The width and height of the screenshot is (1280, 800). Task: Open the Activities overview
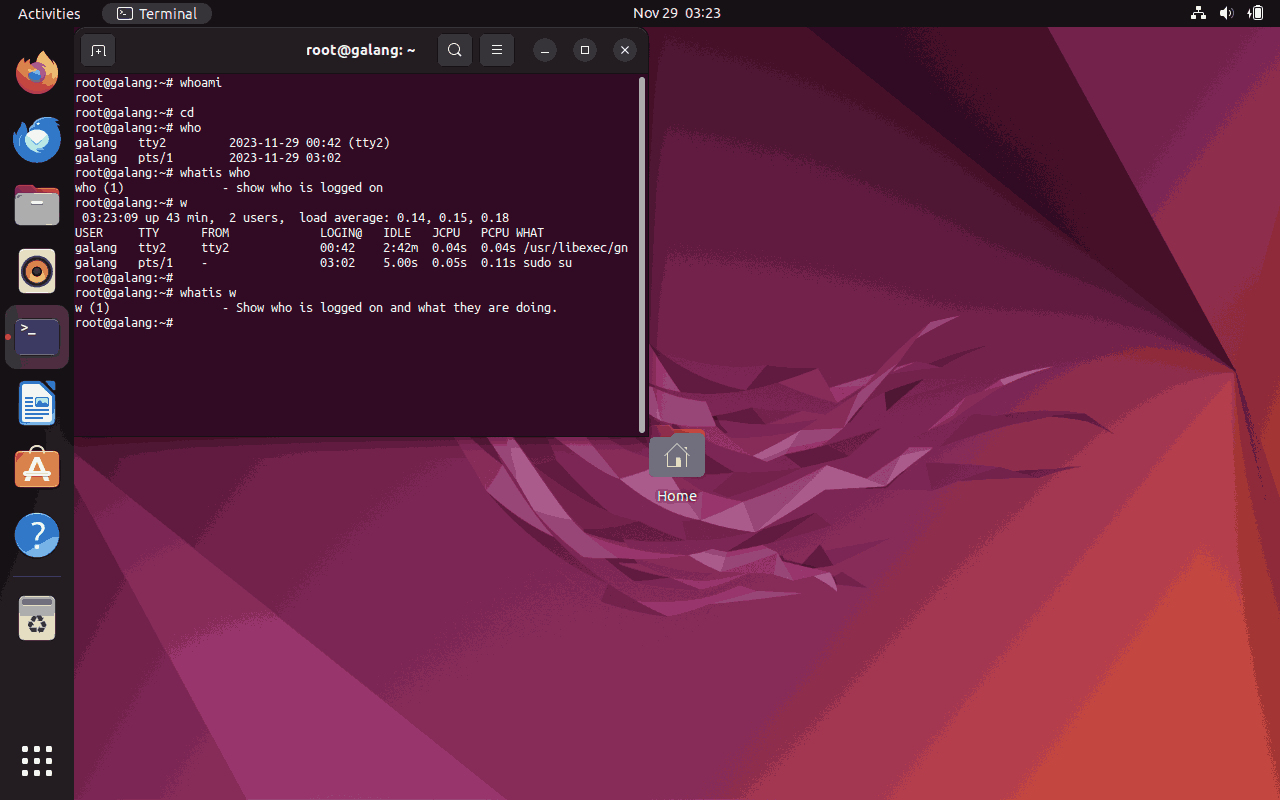click(49, 13)
